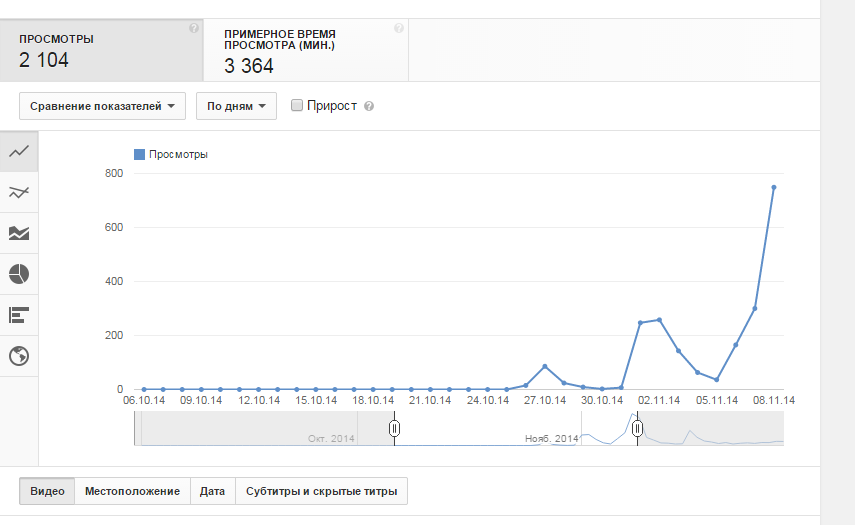
Task: Click the left range slider handle
Action: (x=394, y=429)
